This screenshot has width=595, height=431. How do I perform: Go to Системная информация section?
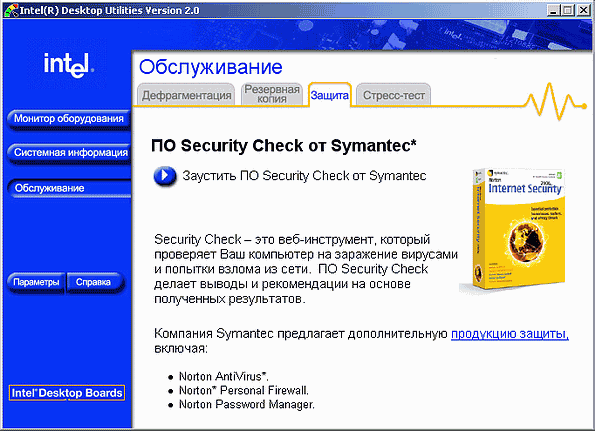point(71,153)
